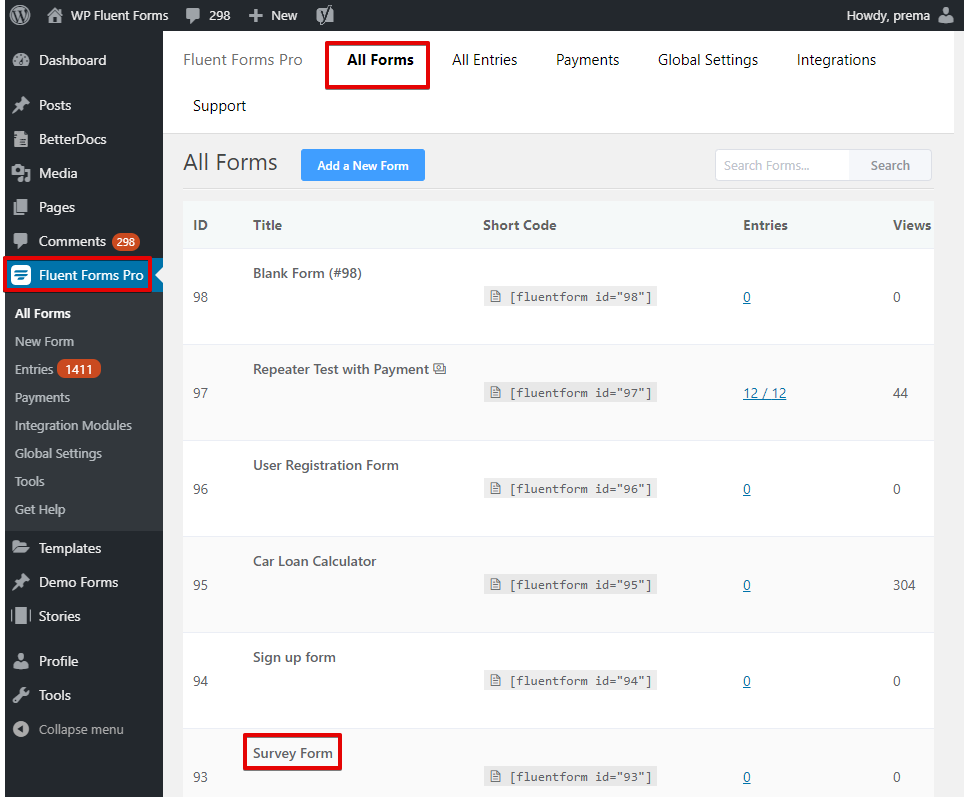Copy shortcode icon for form 97
This screenshot has width=964, height=797.
click(x=496, y=392)
